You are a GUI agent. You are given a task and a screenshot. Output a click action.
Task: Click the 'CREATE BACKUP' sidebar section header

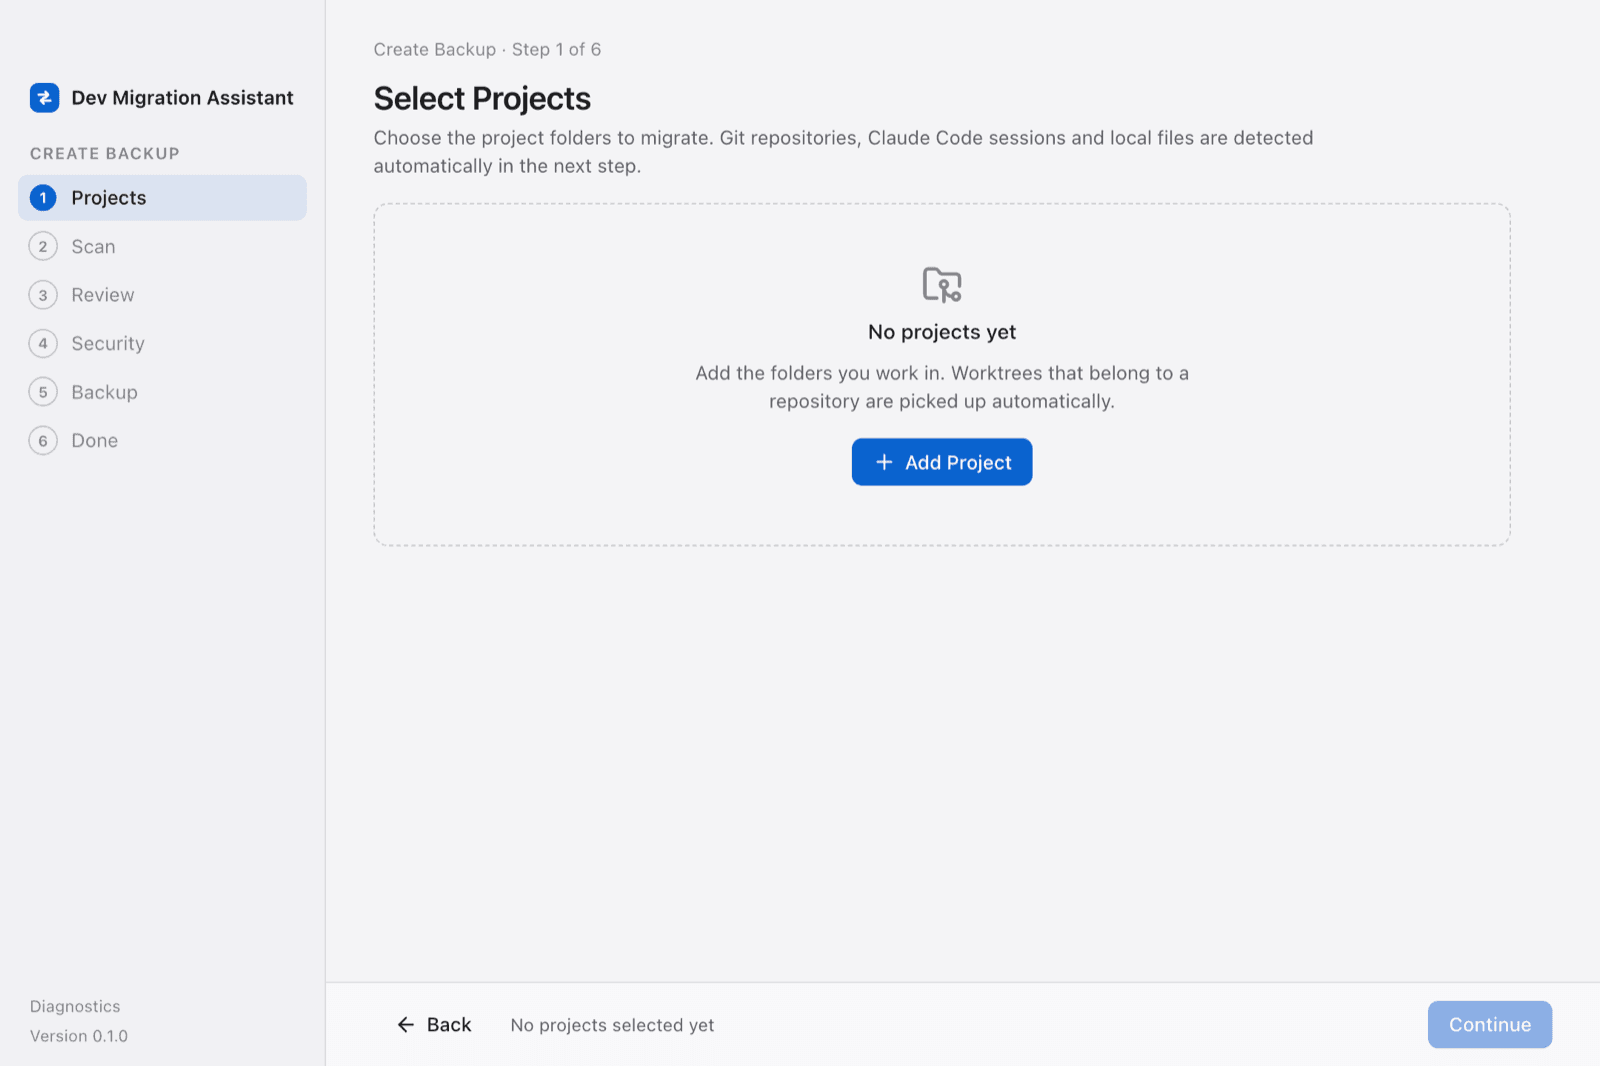point(105,153)
